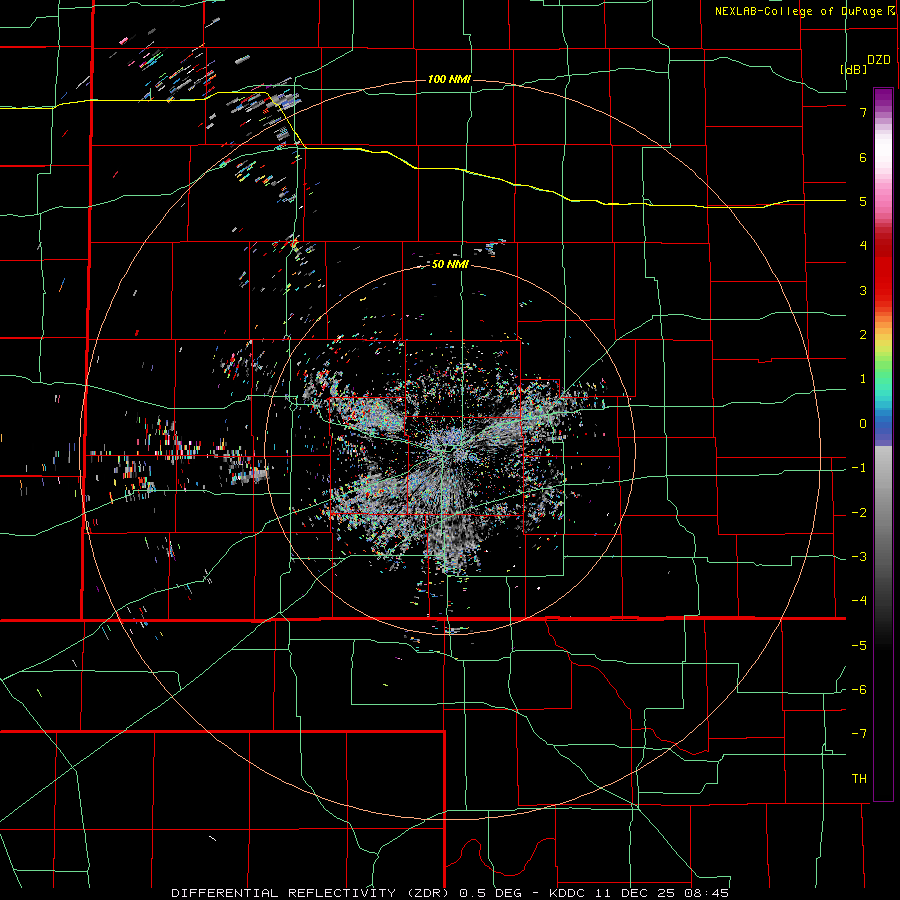Viewport: 900px width, 900px height.
Task: Click the 4 value on the scale
Action: [863, 246]
